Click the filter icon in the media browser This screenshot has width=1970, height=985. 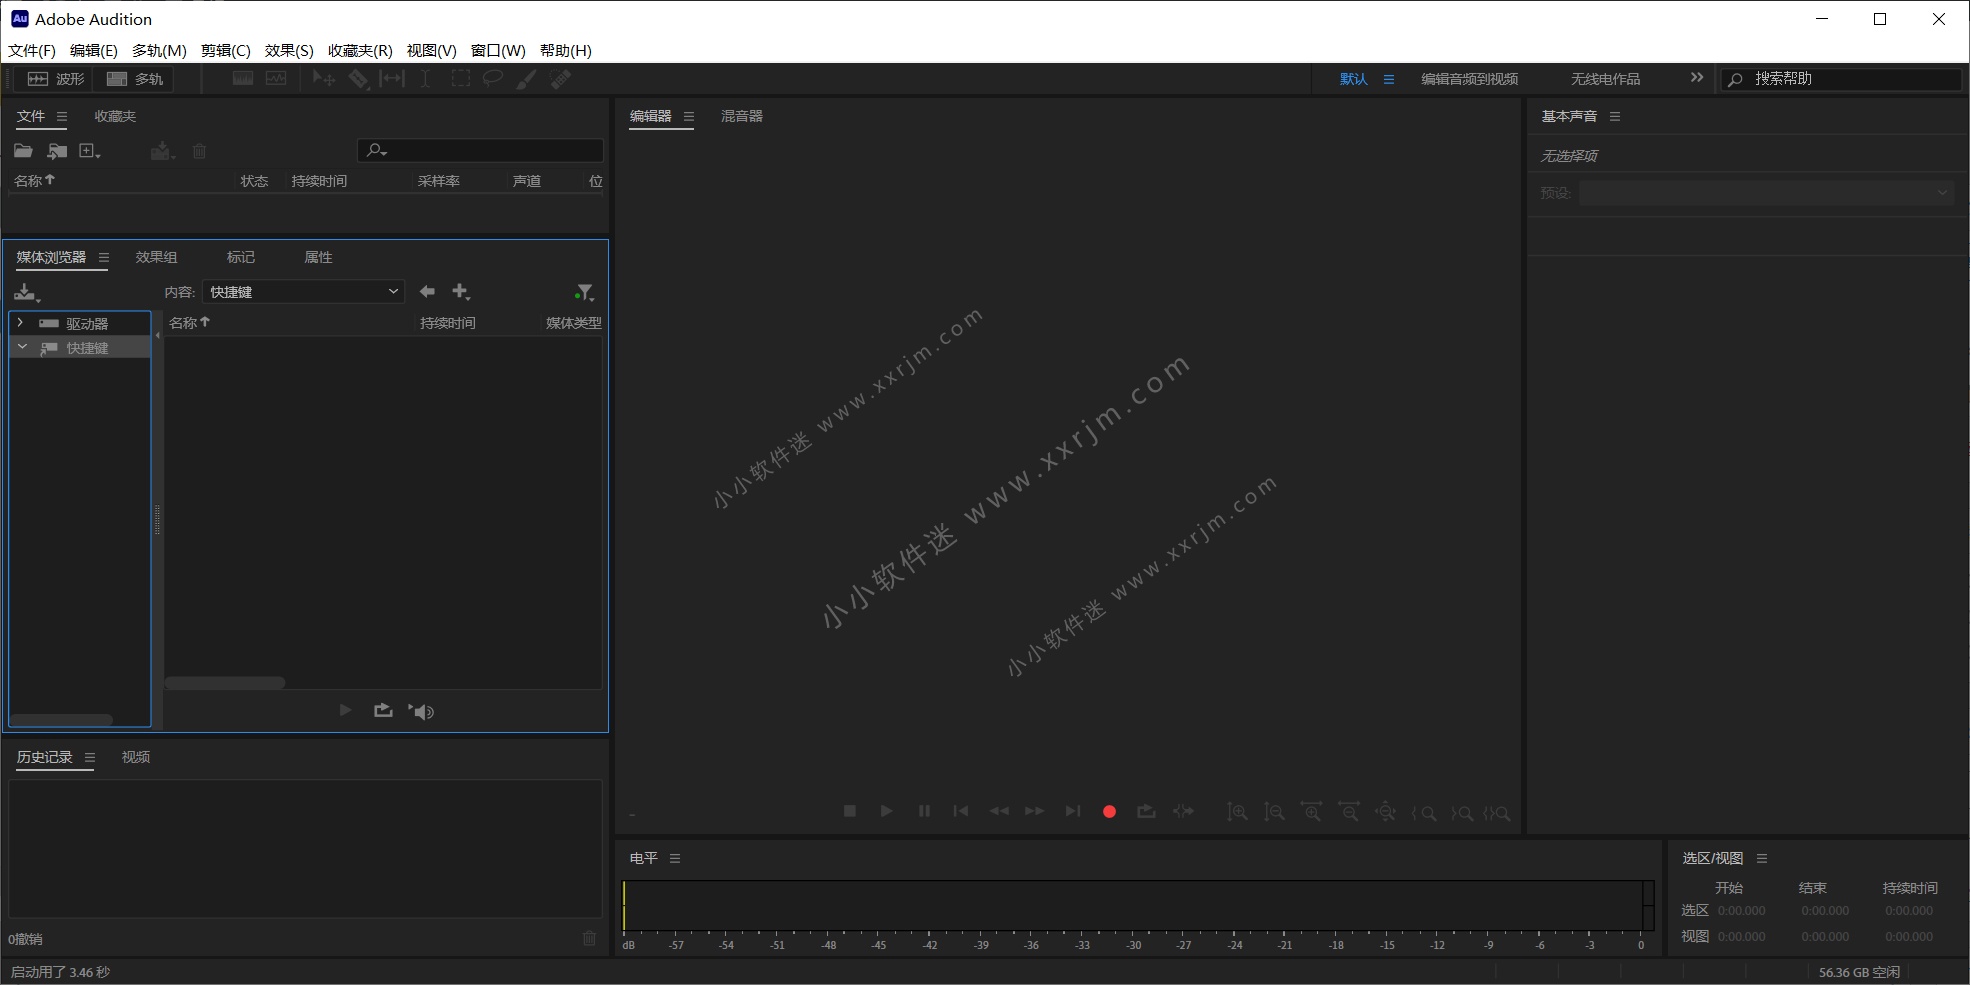pos(585,292)
